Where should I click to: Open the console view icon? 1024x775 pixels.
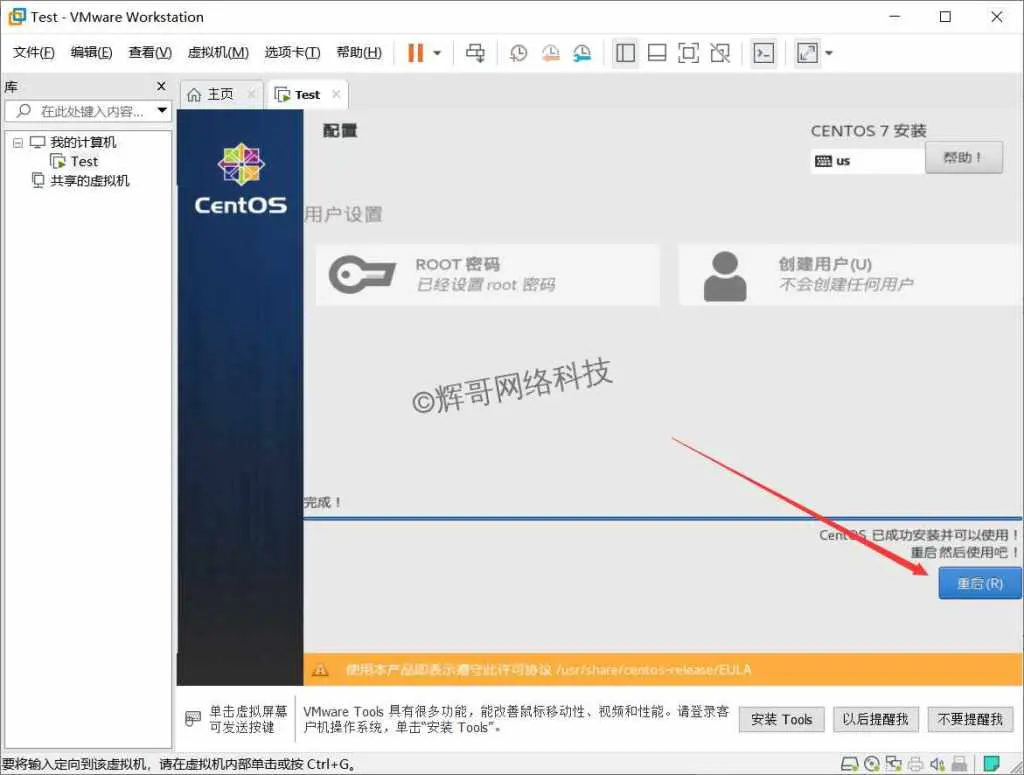[x=763, y=53]
